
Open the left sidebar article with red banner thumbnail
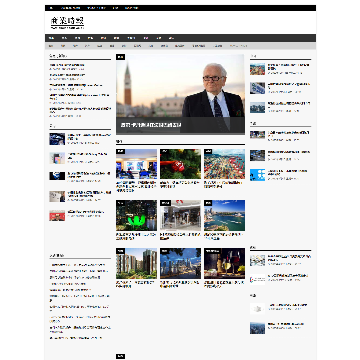tap(57, 215)
